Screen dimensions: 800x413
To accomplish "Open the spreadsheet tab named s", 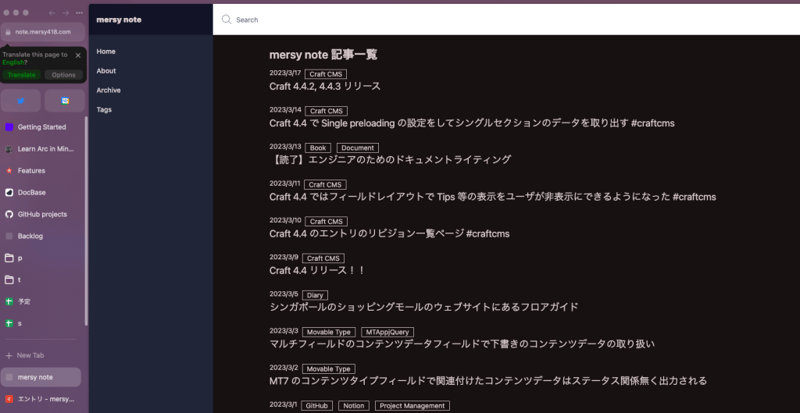I will tap(41, 324).
